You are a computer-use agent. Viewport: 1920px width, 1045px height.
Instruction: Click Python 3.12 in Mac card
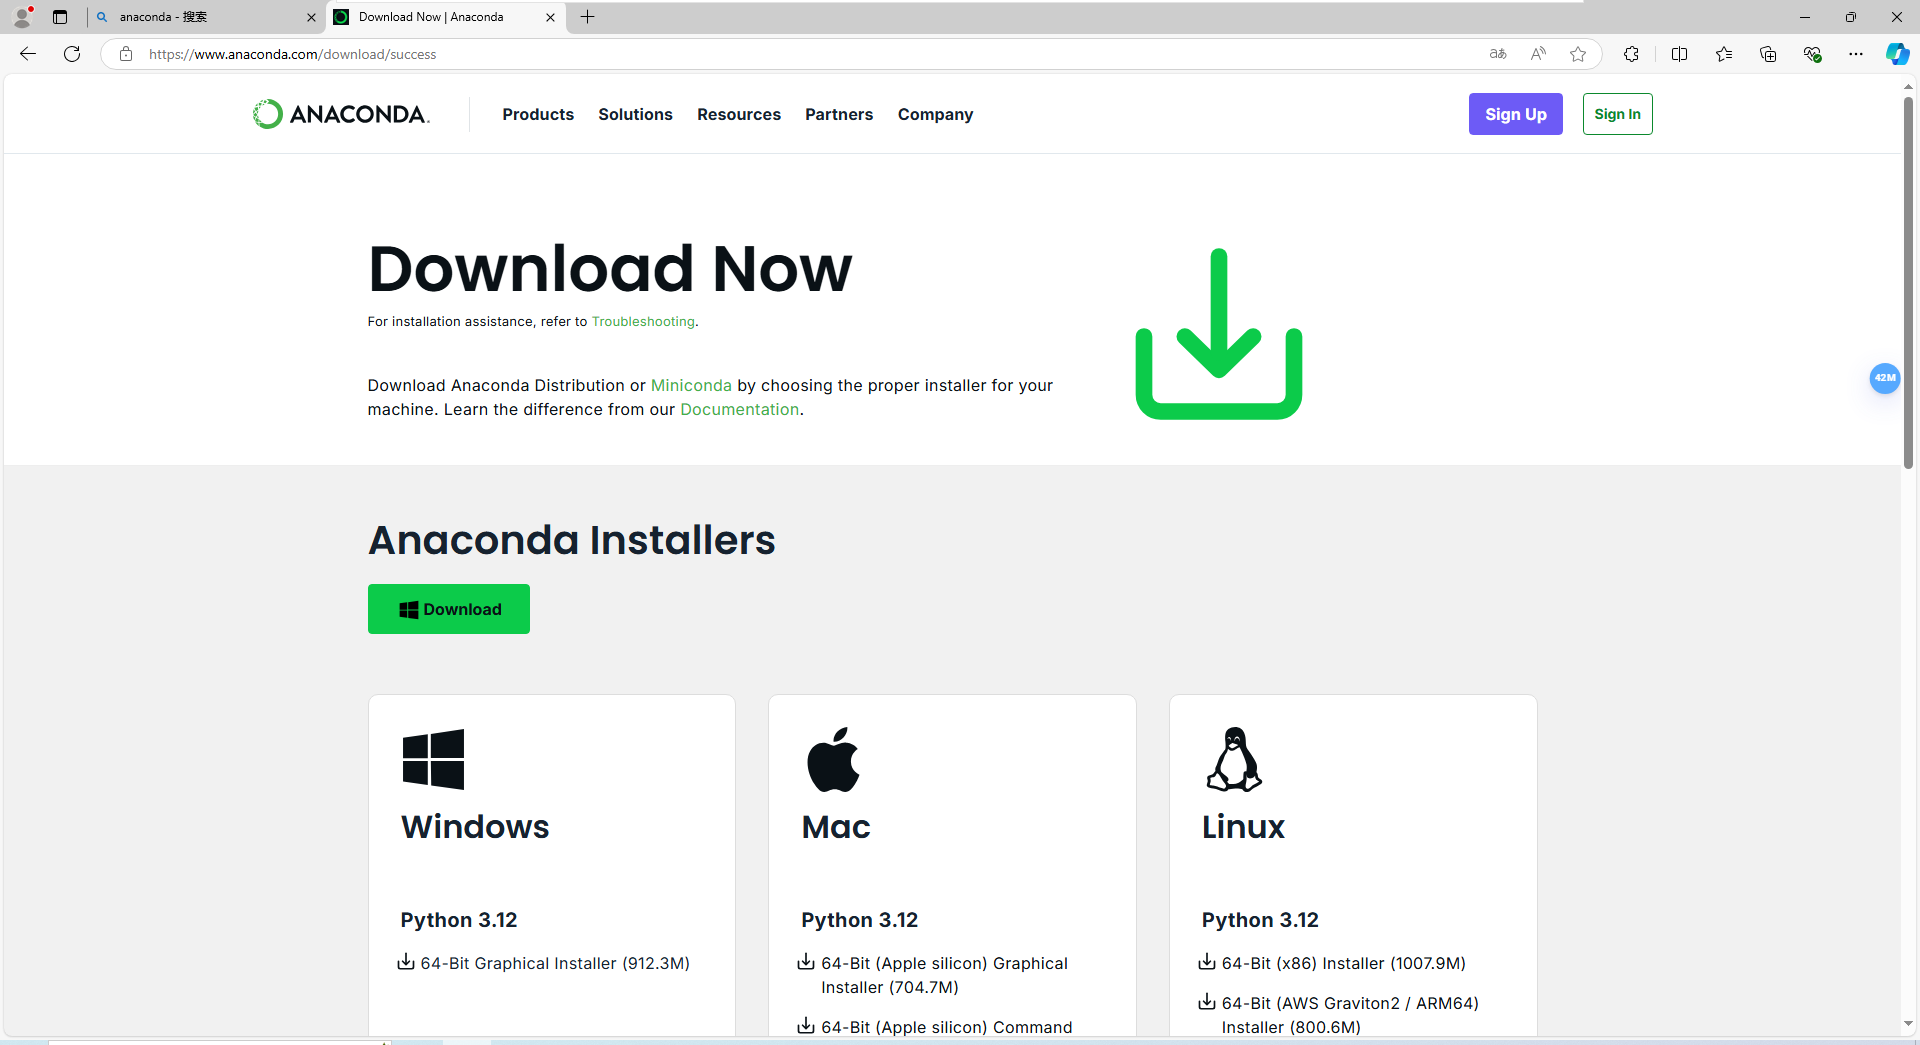[x=859, y=920]
